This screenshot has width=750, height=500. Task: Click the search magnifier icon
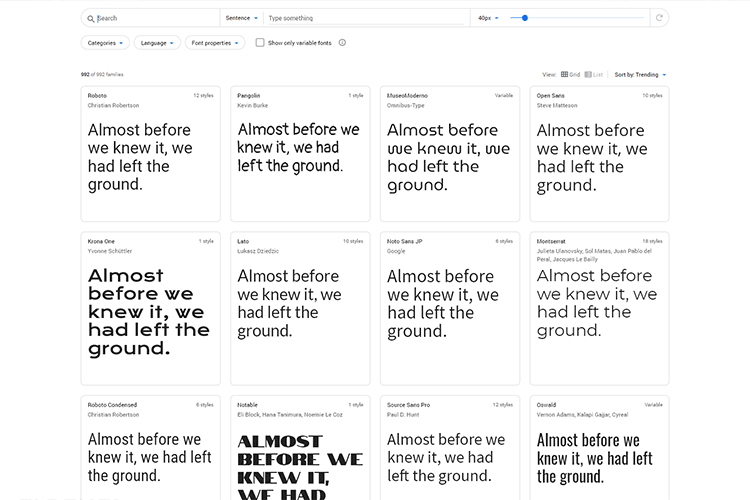coord(90,18)
